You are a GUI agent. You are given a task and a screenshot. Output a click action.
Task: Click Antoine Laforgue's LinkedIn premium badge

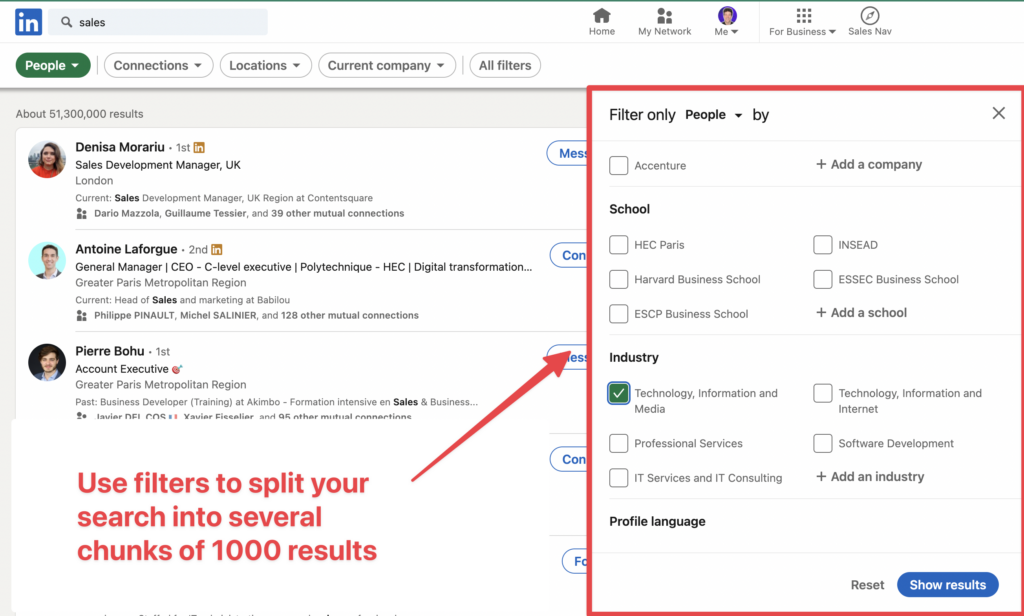coord(217,250)
